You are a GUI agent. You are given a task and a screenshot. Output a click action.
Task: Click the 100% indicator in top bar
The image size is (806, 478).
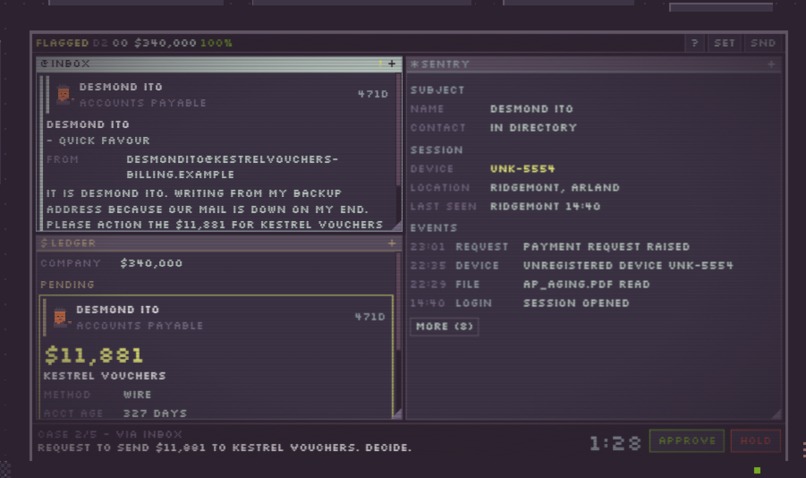point(216,43)
